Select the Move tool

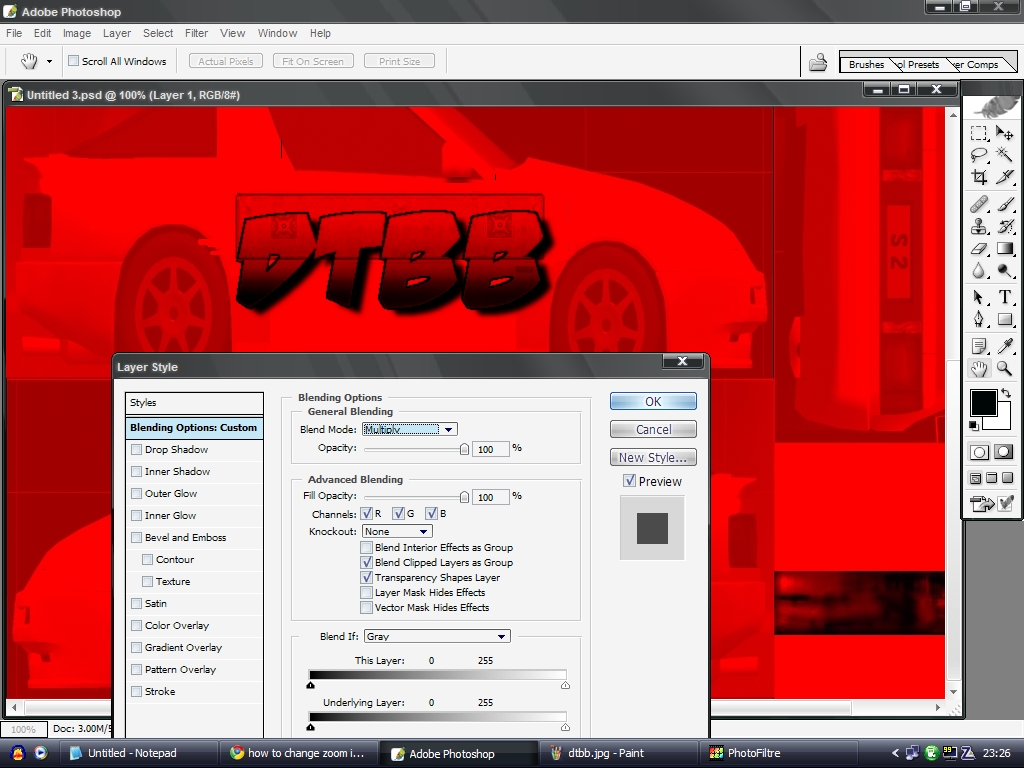pos(1004,133)
